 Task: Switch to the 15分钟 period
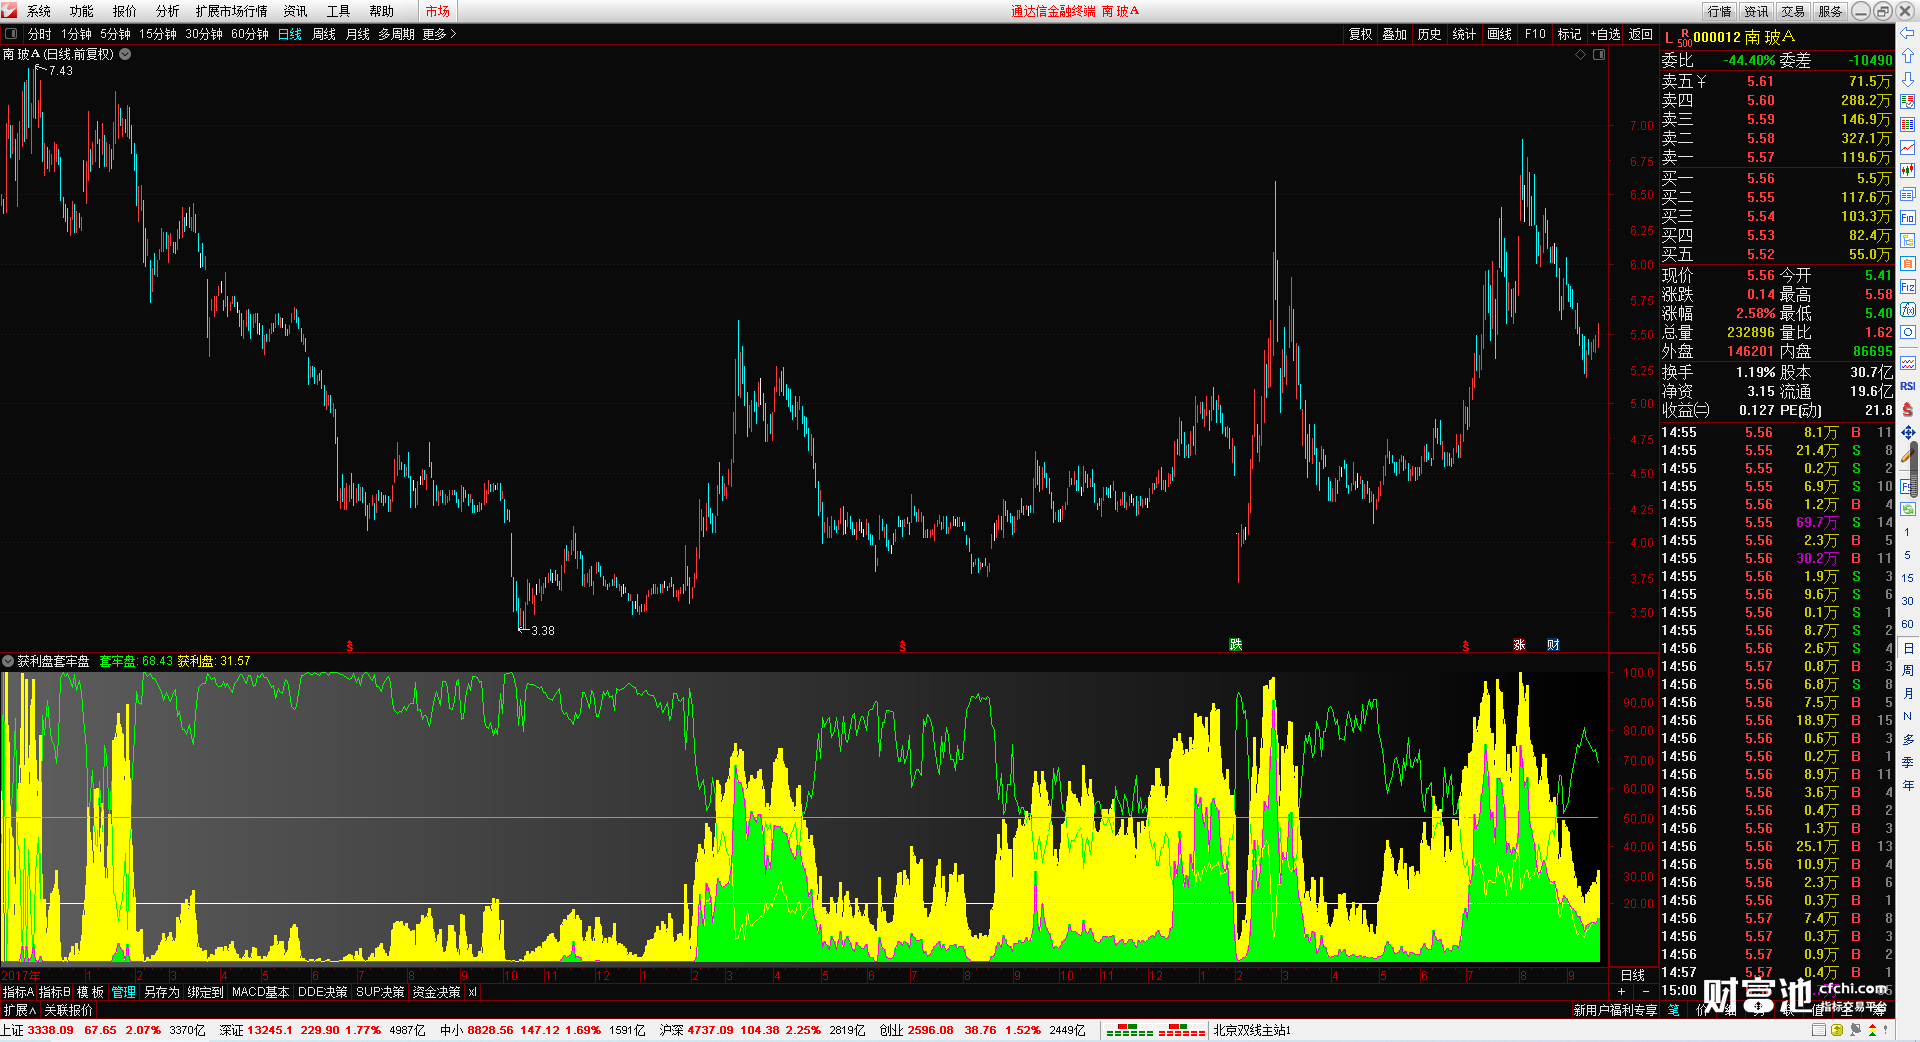[x=158, y=34]
